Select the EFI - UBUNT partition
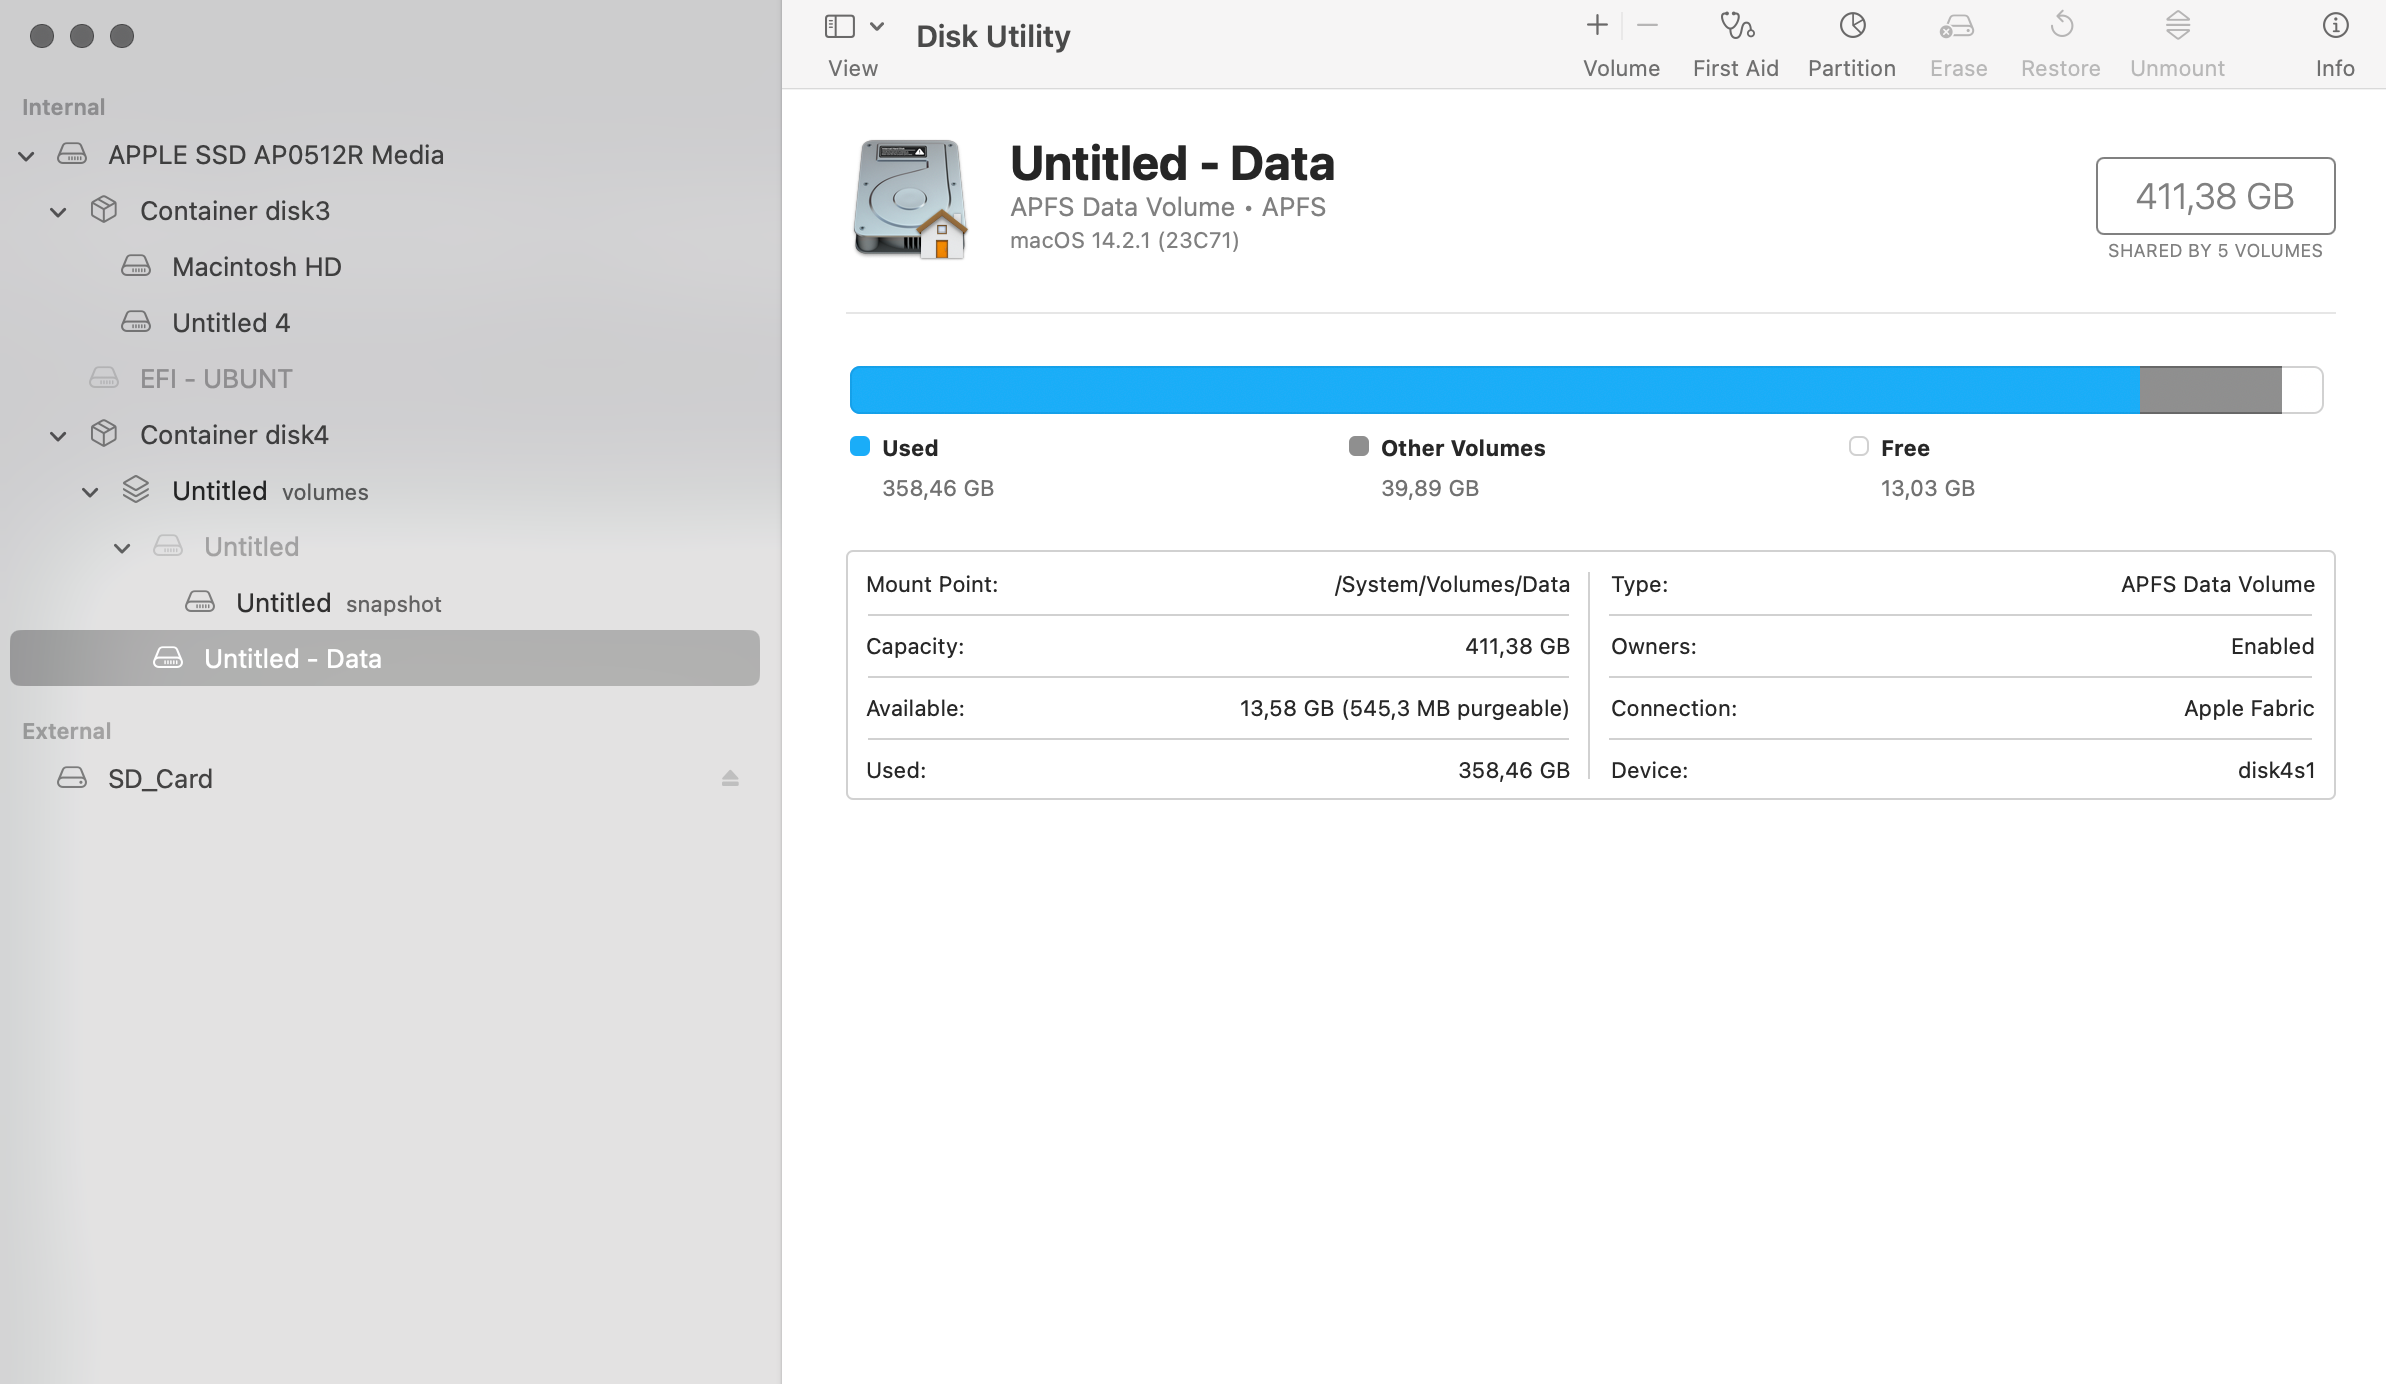 (216, 379)
